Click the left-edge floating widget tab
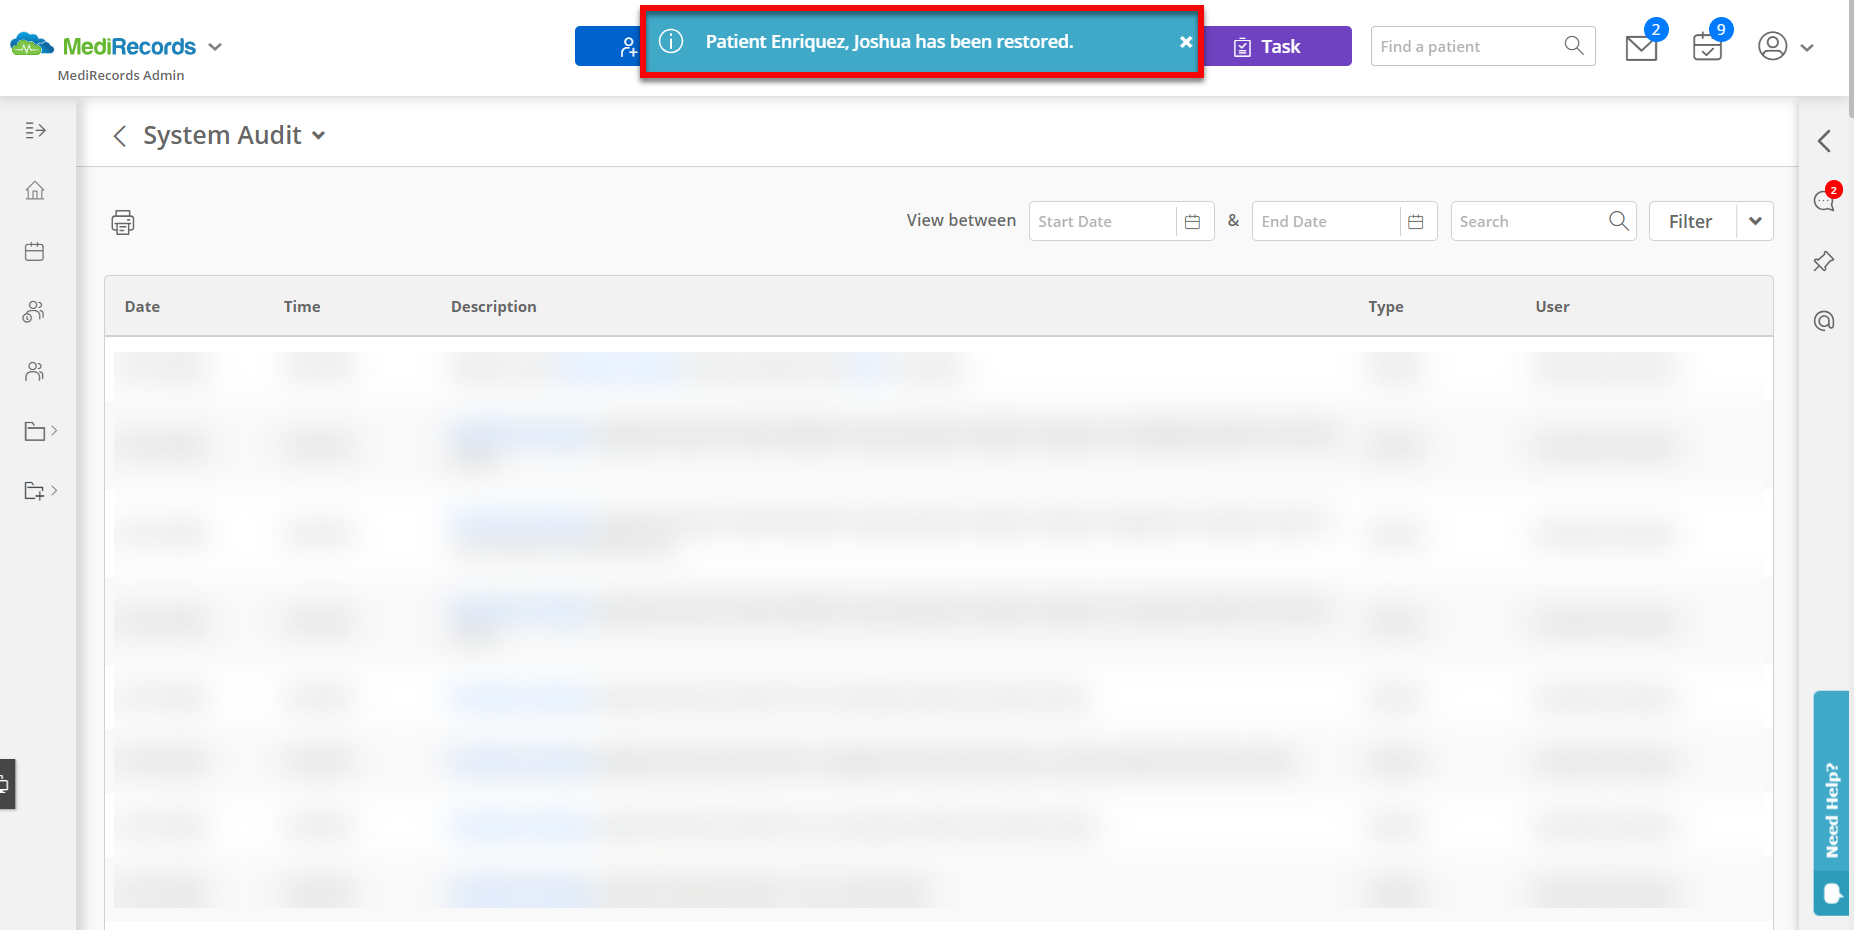The image size is (1854, 930). coord(6,784)
